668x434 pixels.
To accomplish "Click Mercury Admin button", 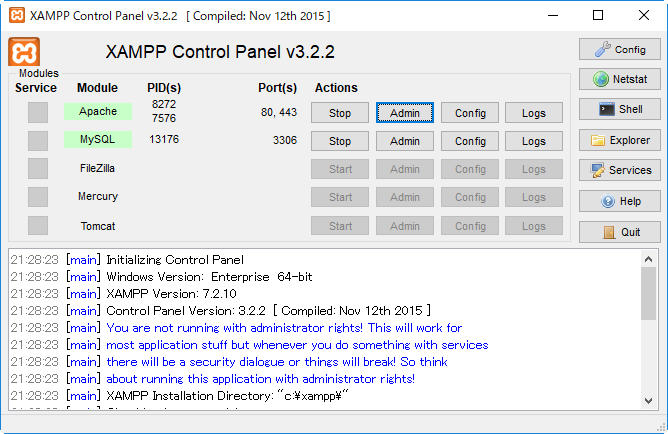I will pyautogui.click(x=405, y=197).
